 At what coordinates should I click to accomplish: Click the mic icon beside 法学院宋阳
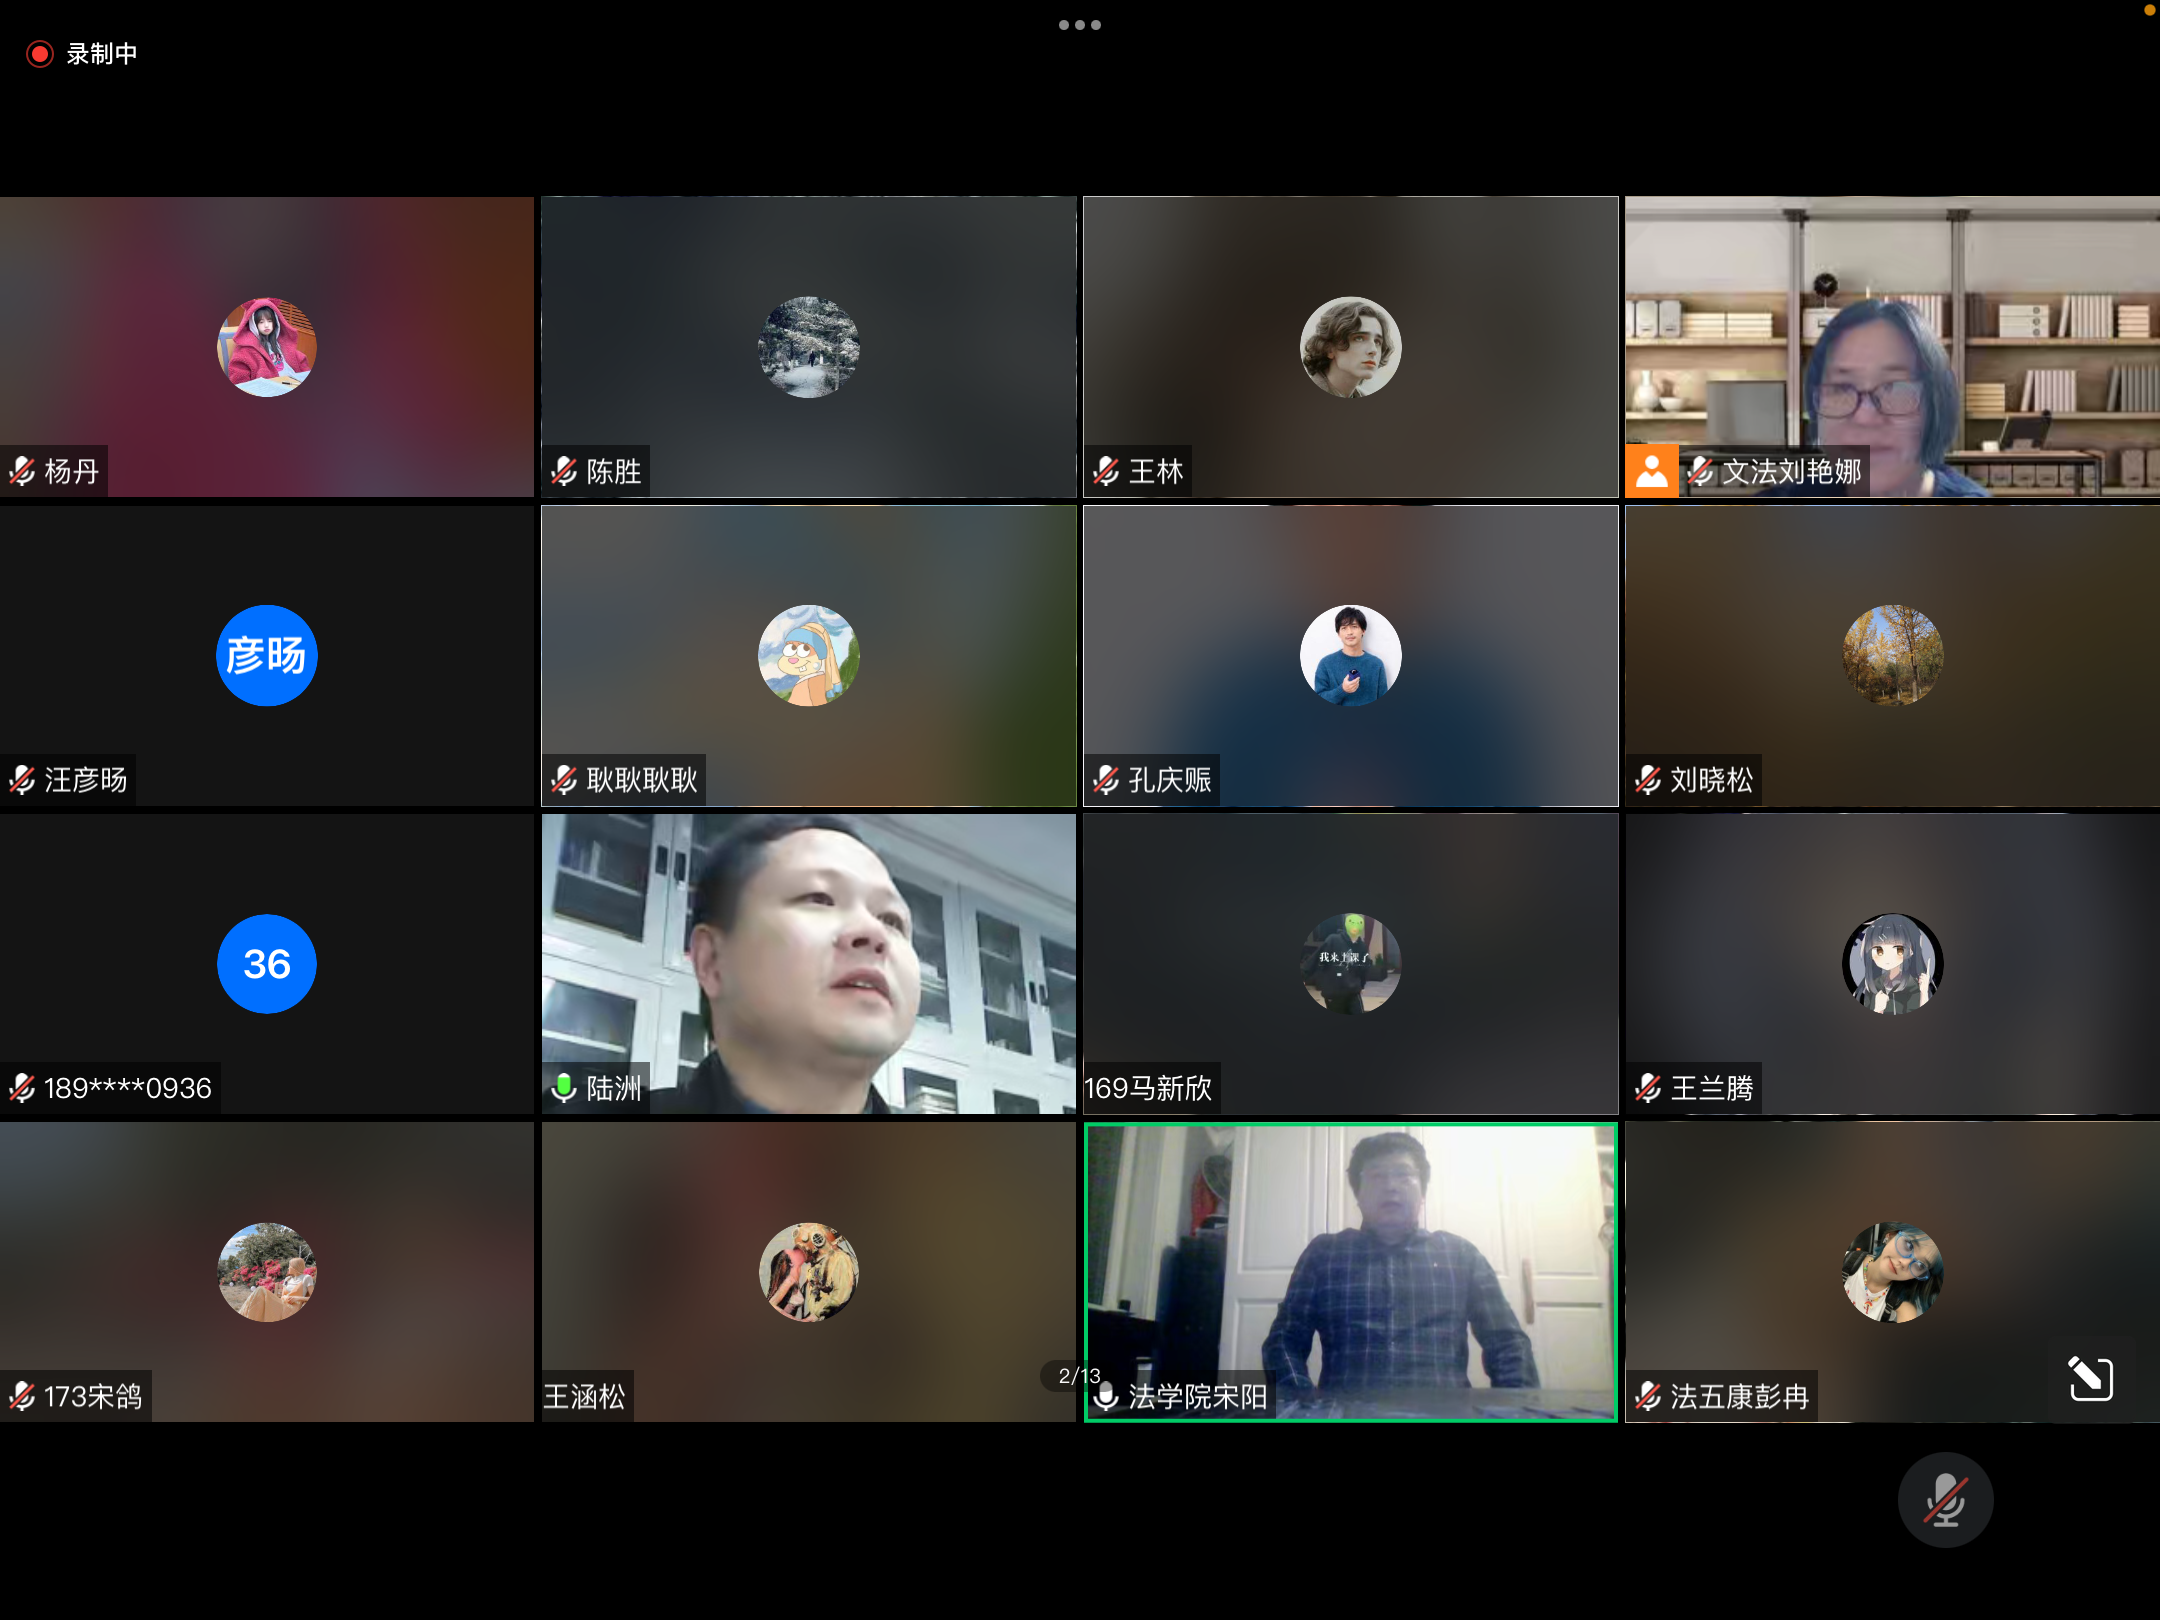tap(1106, 1396)
